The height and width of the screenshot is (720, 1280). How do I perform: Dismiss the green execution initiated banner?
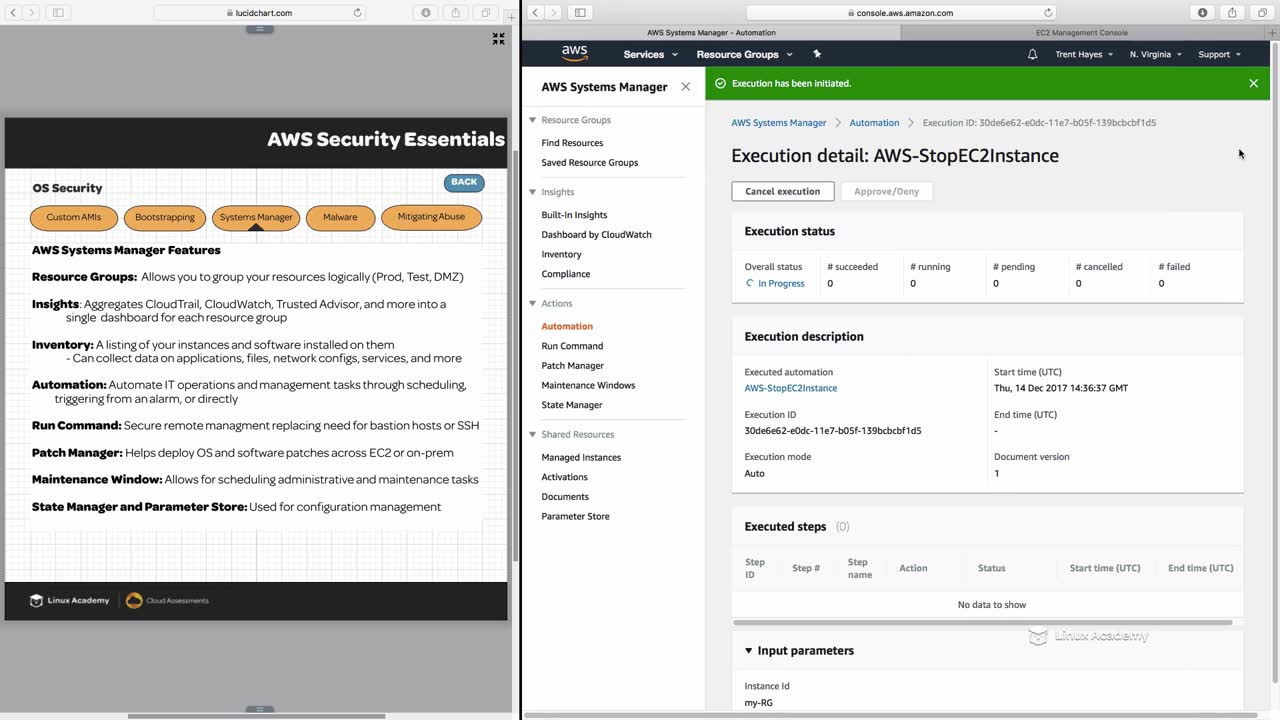pyautogui.click(x=1253, y=84)
